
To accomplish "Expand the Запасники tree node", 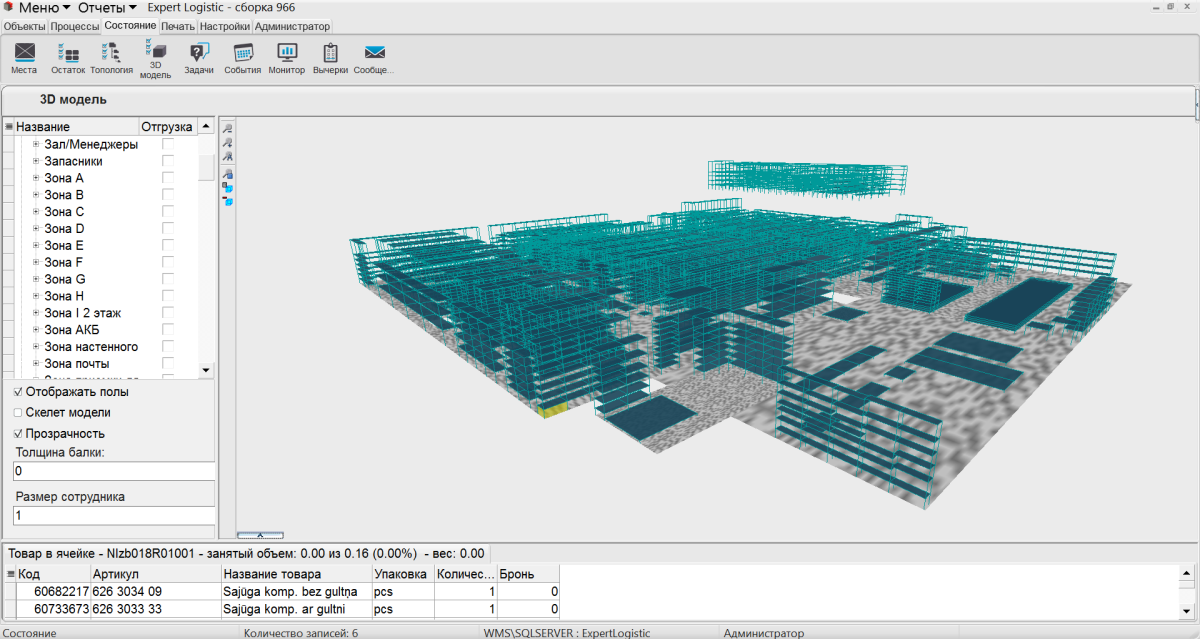I will 36,161.
